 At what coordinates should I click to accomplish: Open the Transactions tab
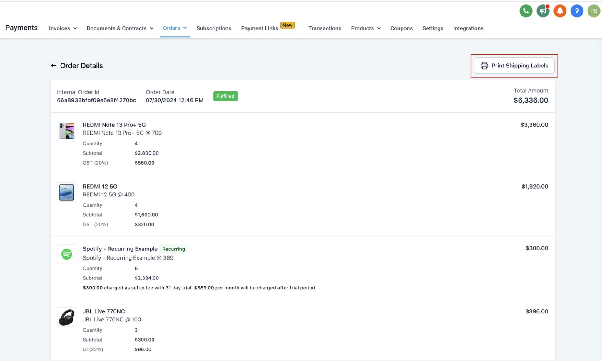point(325,28)
